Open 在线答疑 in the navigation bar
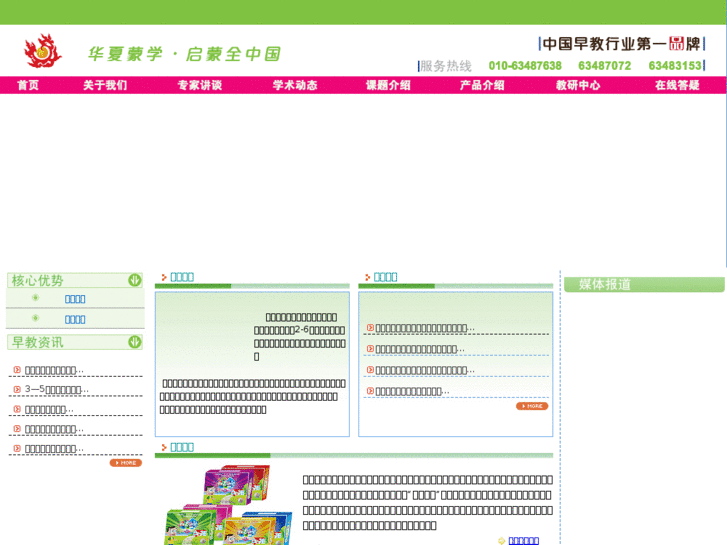Screen dimensions: 727x545 coord(677,85)
